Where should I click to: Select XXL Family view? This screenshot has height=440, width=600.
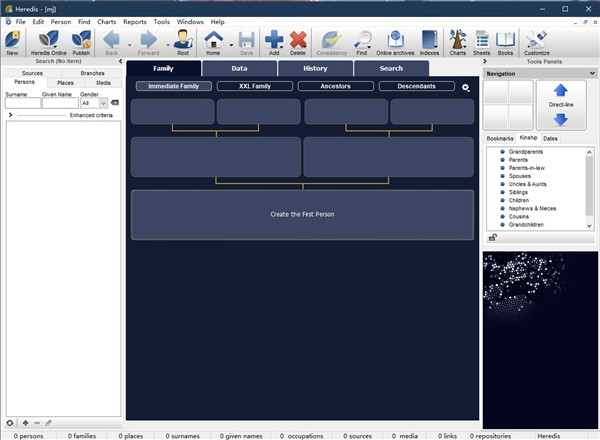pos(254,86)
